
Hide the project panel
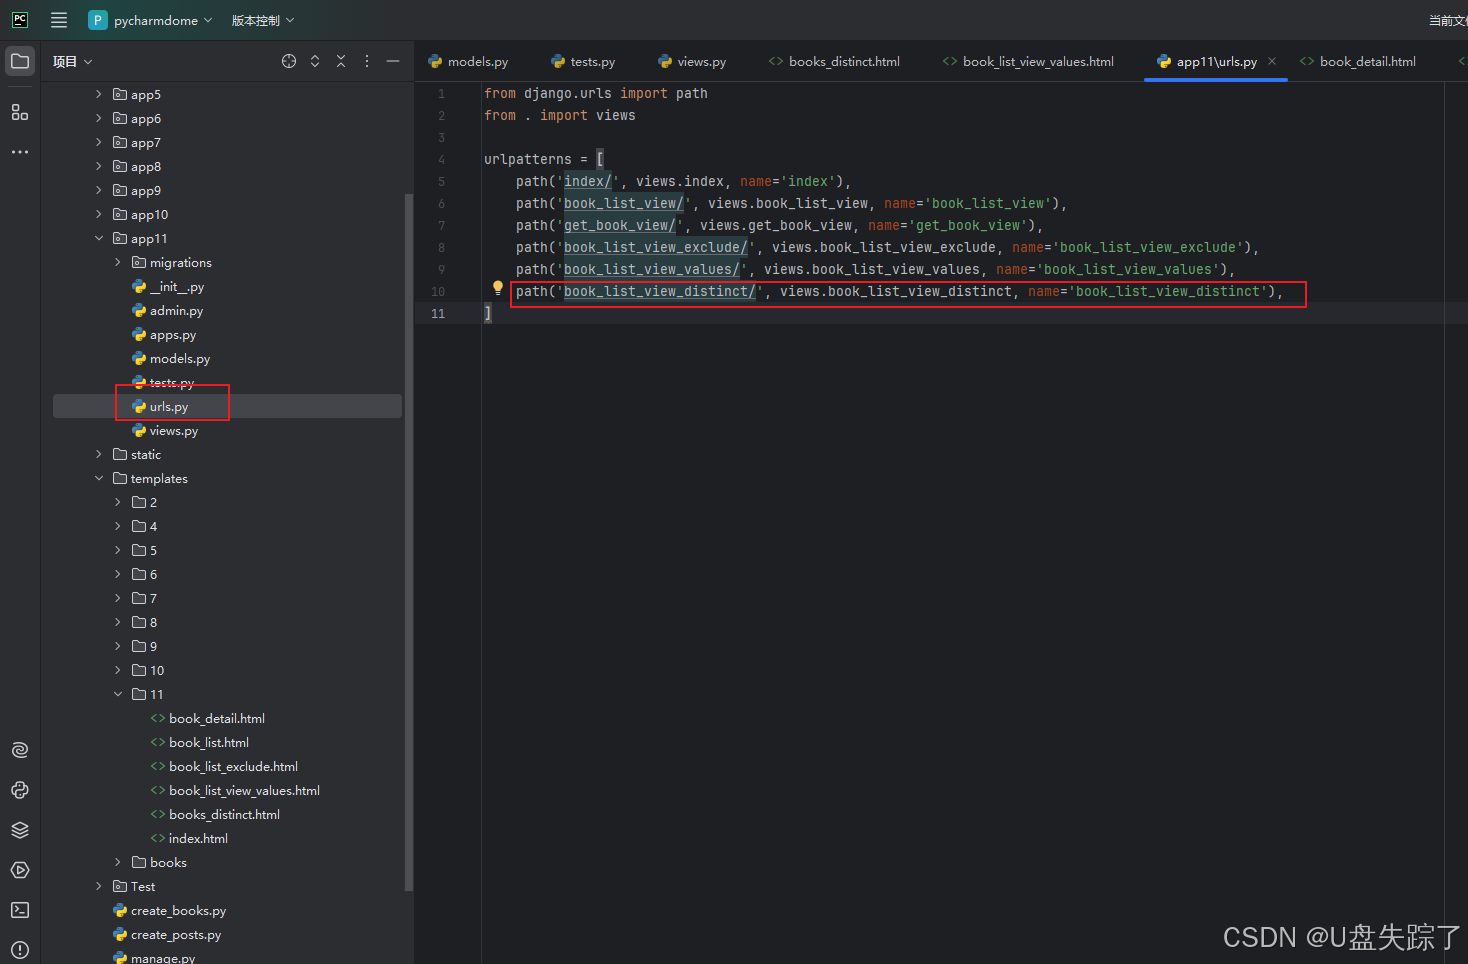393,61
